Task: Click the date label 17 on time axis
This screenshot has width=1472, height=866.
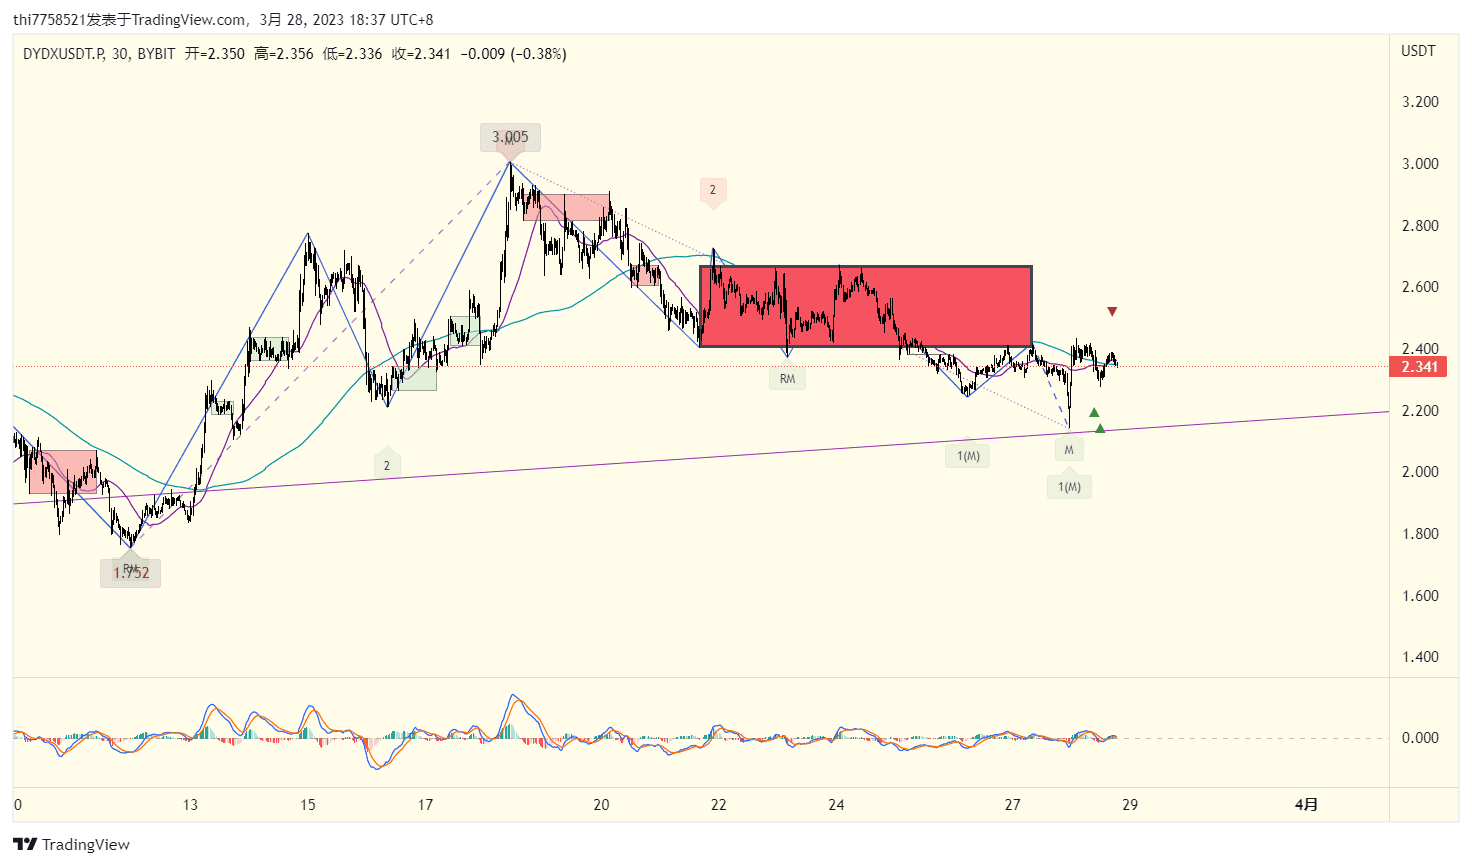Action: 426,805
